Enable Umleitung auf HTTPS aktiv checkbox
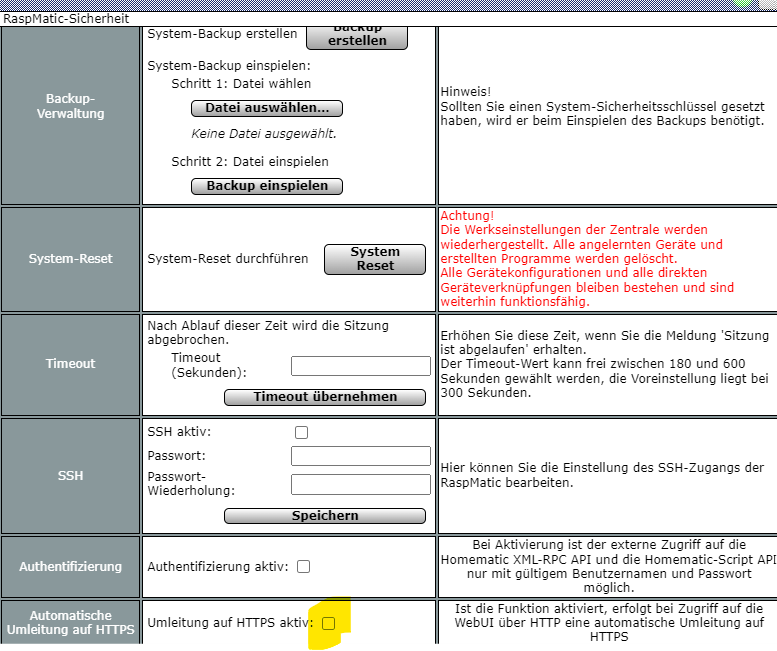Screen dimensions: 777x651 [x=328, y=623]
